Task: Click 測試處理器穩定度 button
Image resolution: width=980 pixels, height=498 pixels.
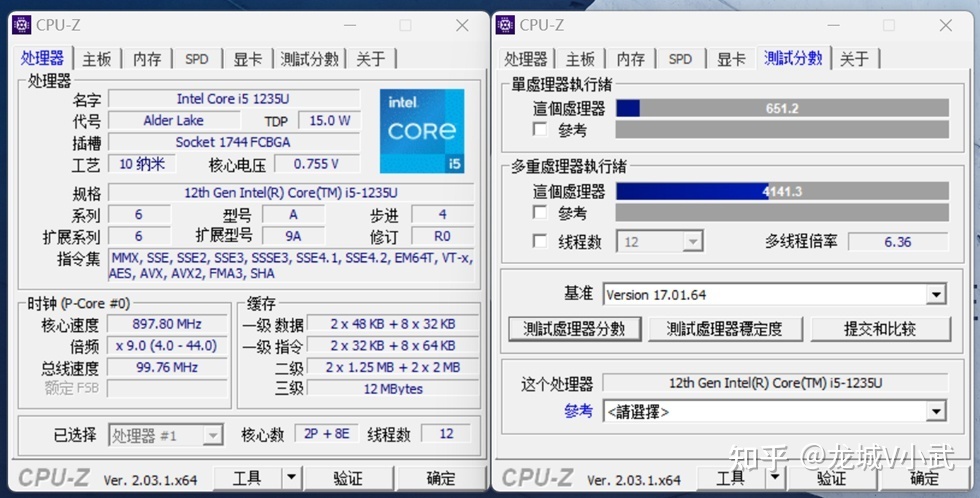Action: click(724, 329)
